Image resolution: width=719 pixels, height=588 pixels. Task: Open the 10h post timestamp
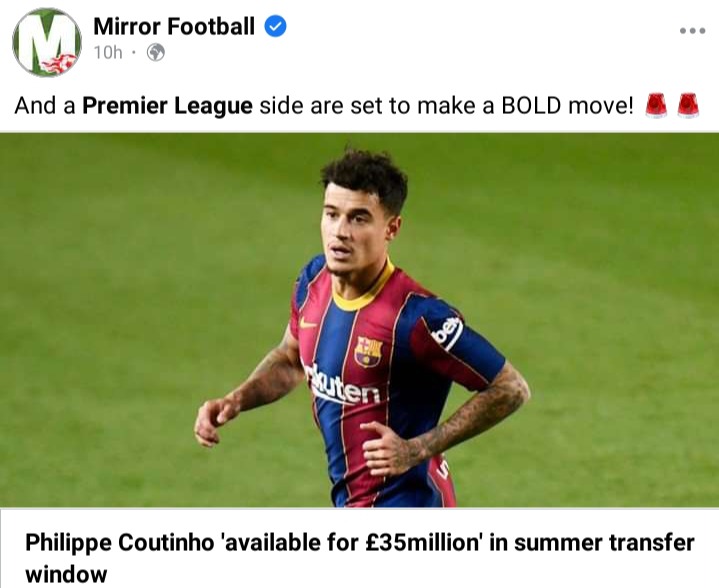(x=108, y=53)
